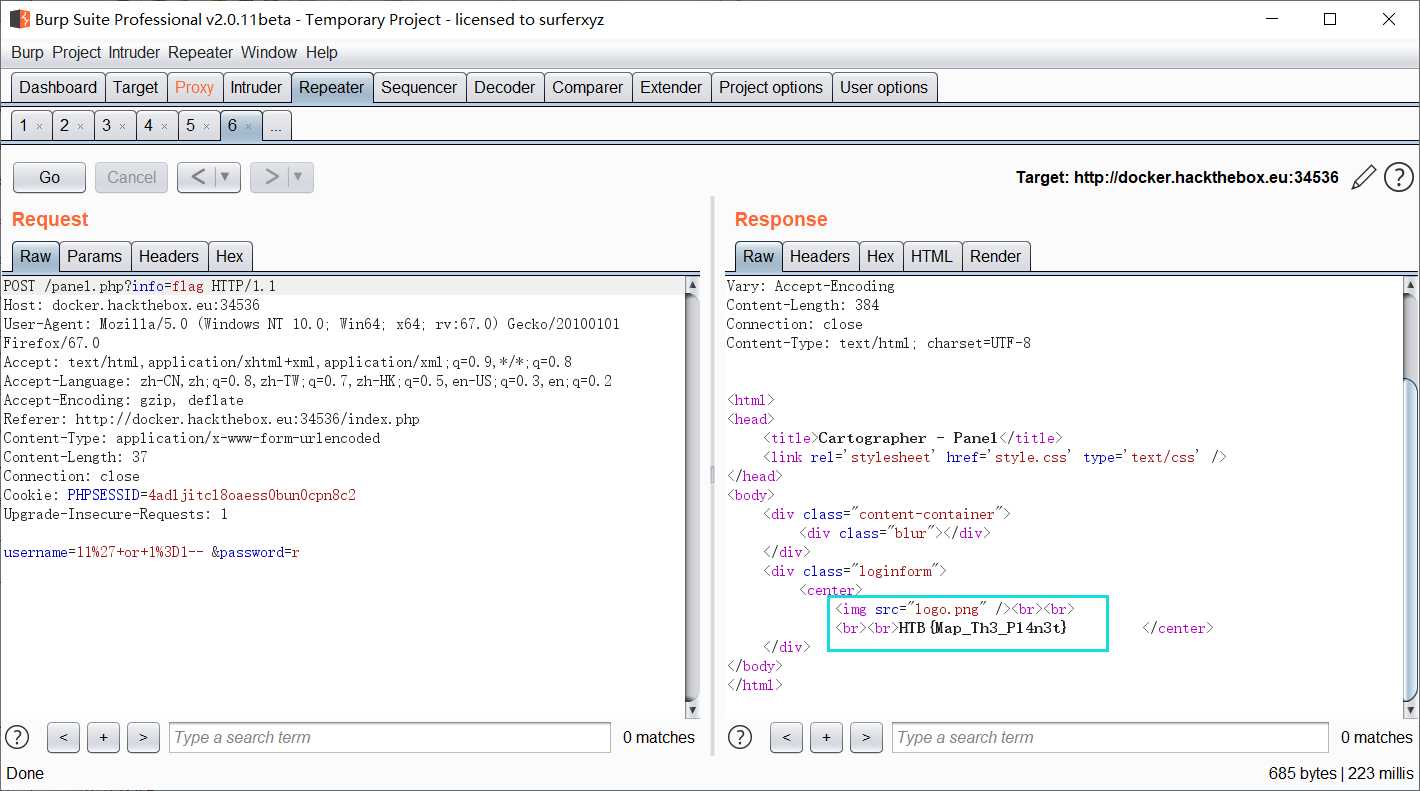
Task: Close Repeater tab 5 with its x
Action: pos(207,127)
